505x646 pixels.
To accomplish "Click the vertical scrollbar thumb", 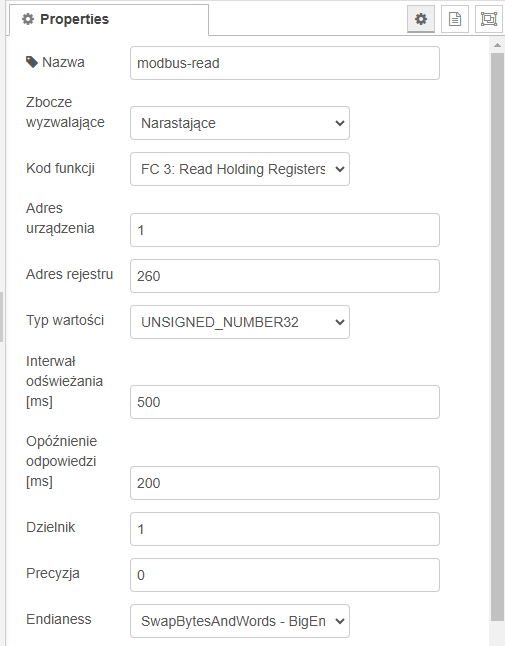I will click(497, 337).
